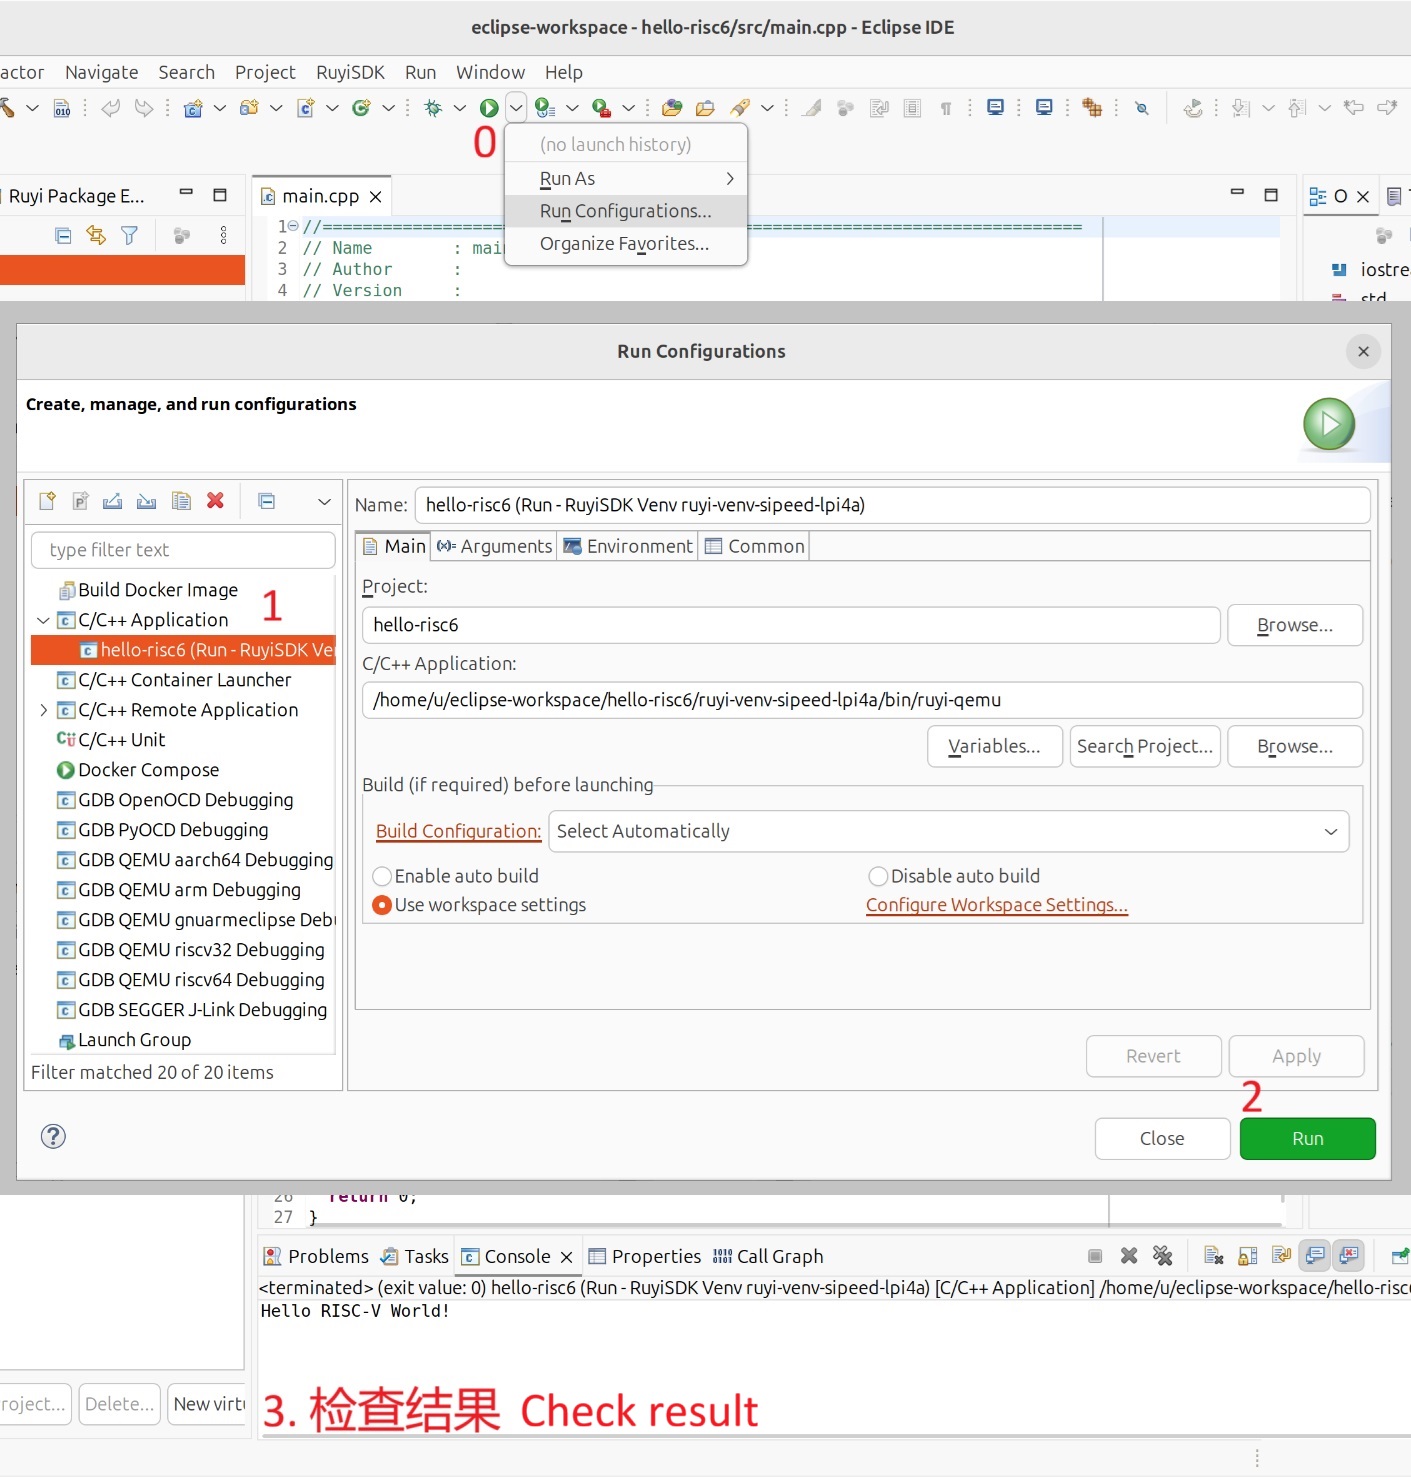
Task: Click the Name input field of the configuration
Action: tap(892, 505)
